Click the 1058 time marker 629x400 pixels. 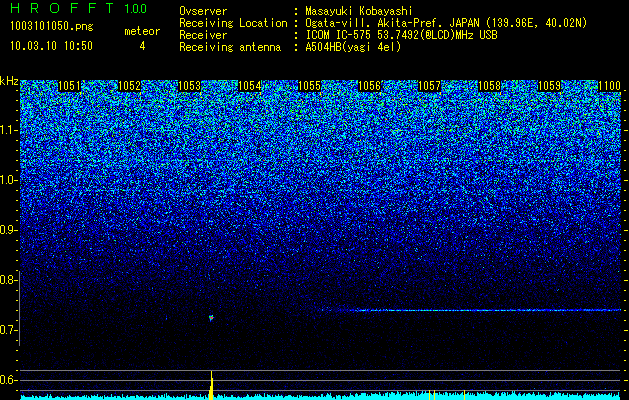click(489, 86)
